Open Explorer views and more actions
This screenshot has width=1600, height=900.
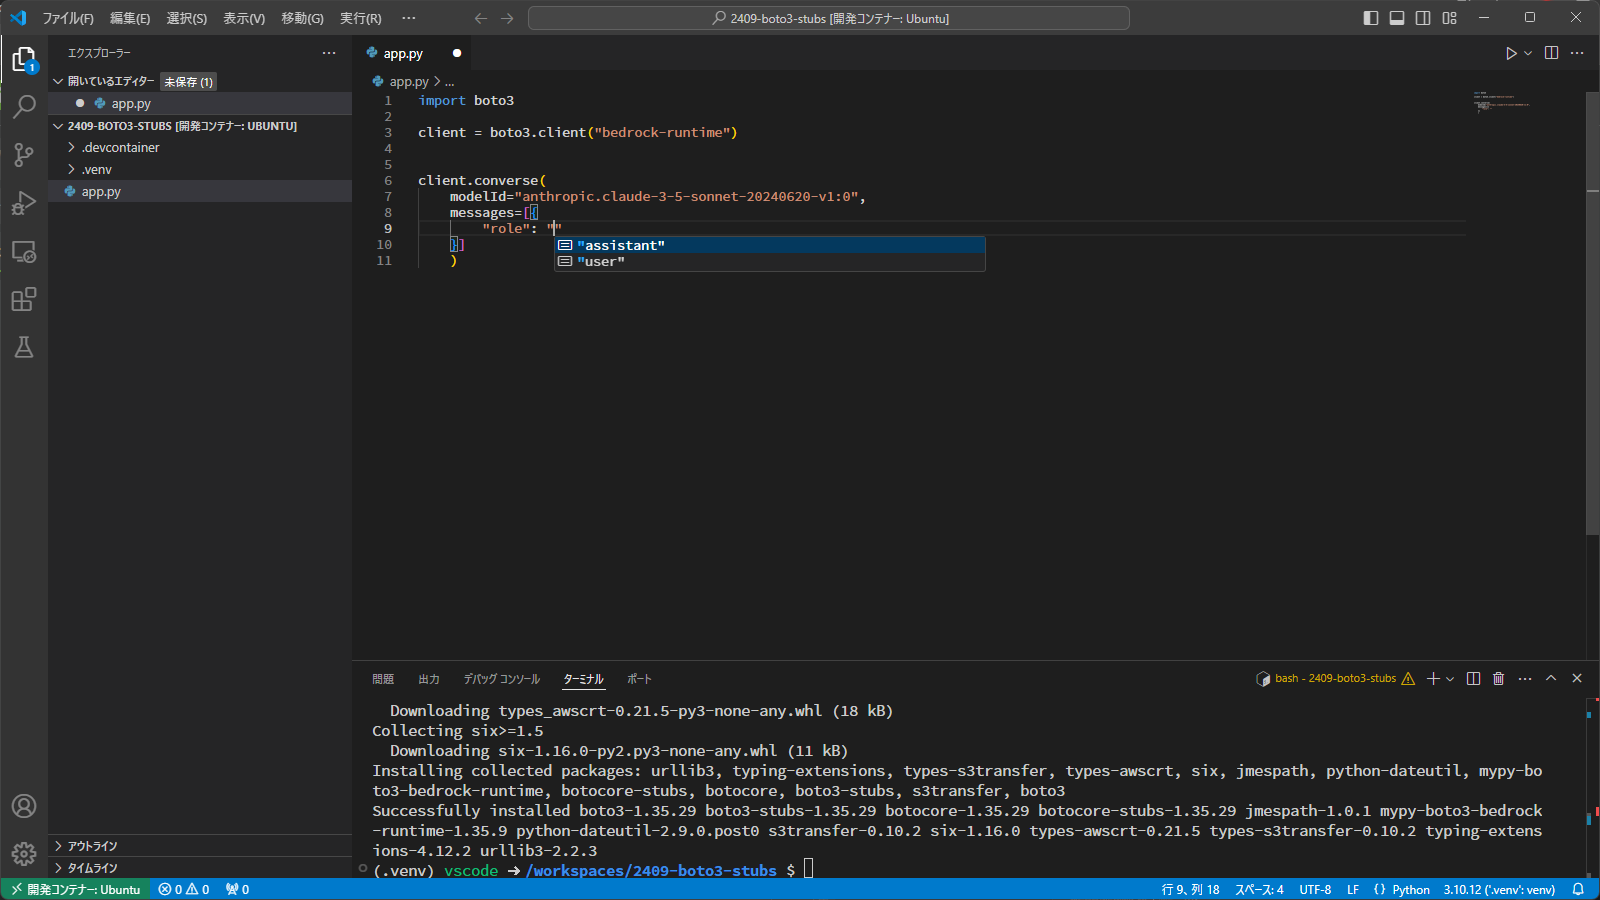click(x=329, y=53)
